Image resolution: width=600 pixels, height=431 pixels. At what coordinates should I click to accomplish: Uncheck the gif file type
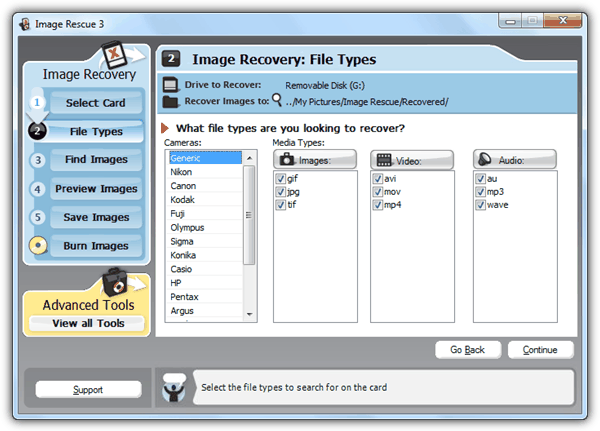[281, 178]
